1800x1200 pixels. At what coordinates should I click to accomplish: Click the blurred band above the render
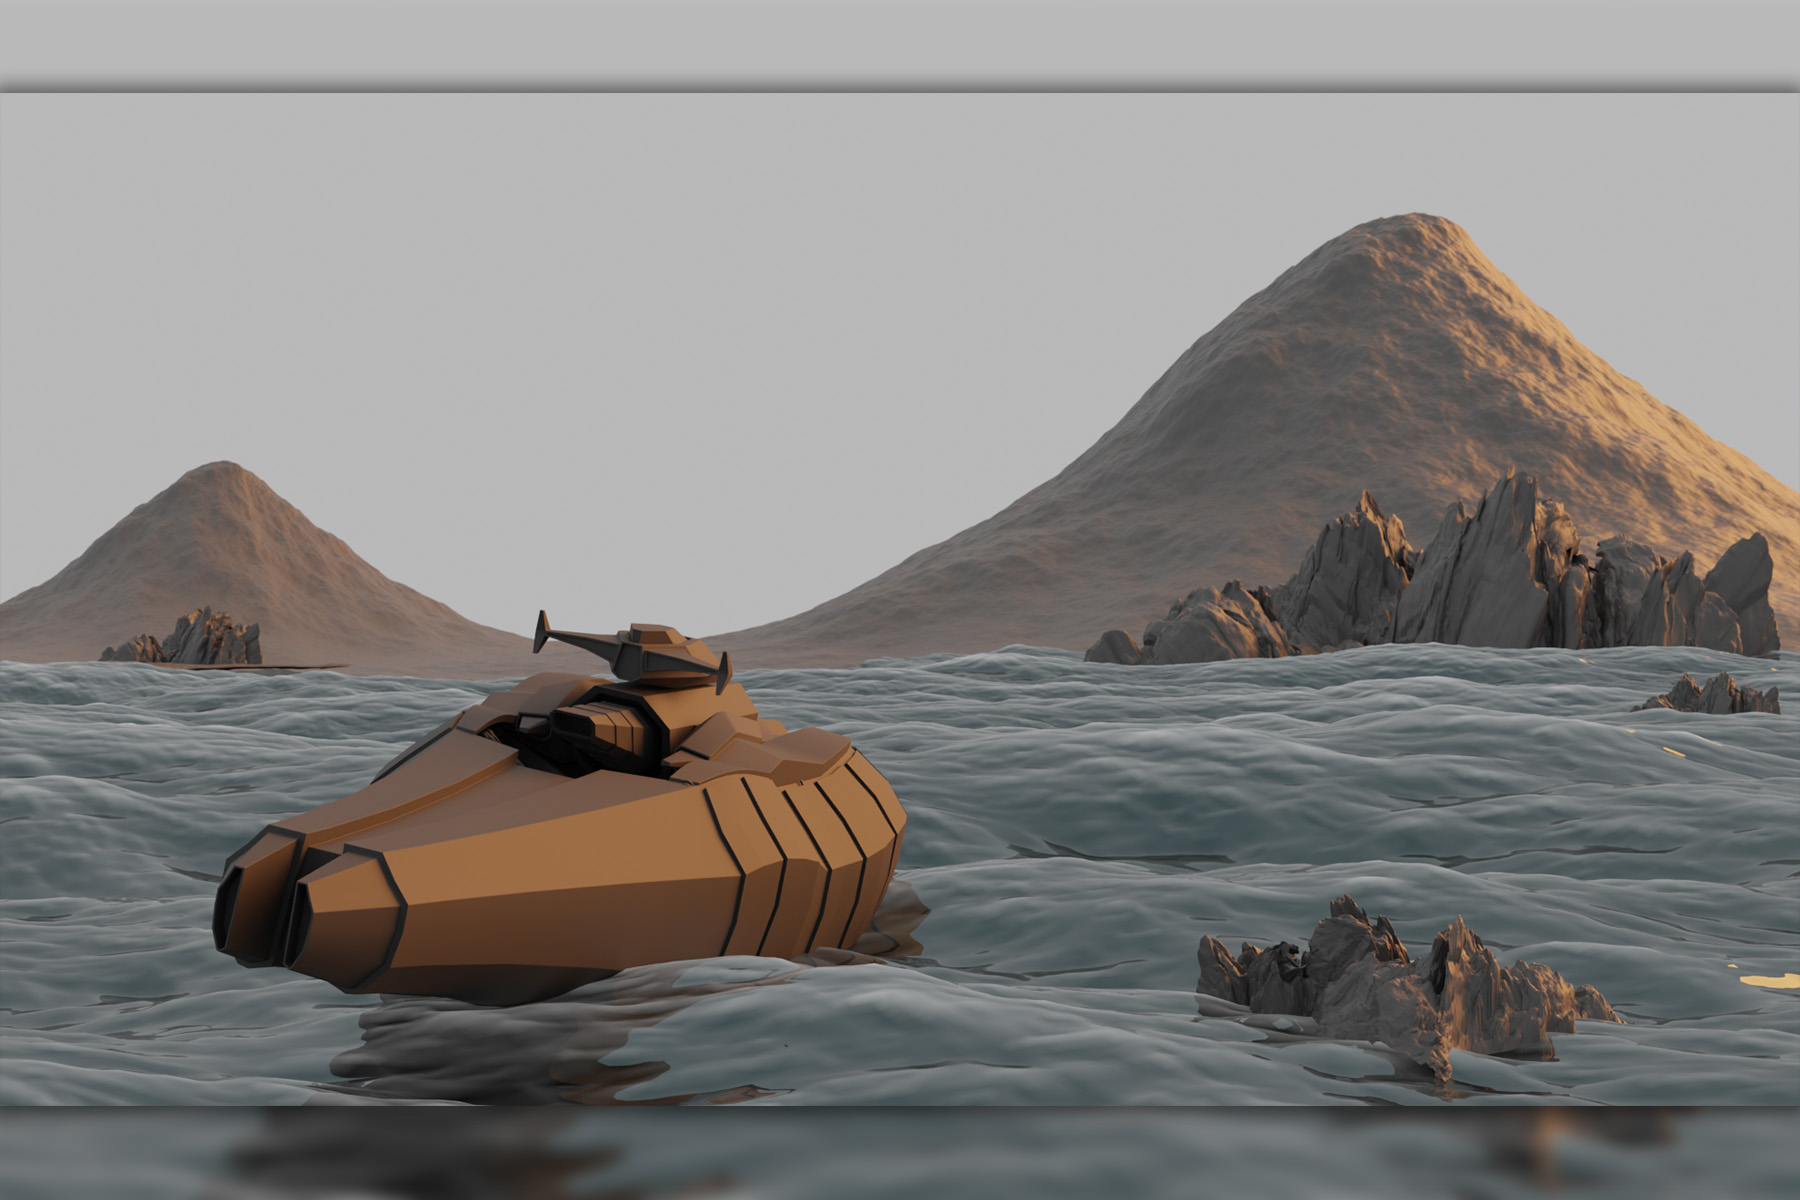click(x=900, y=45)
